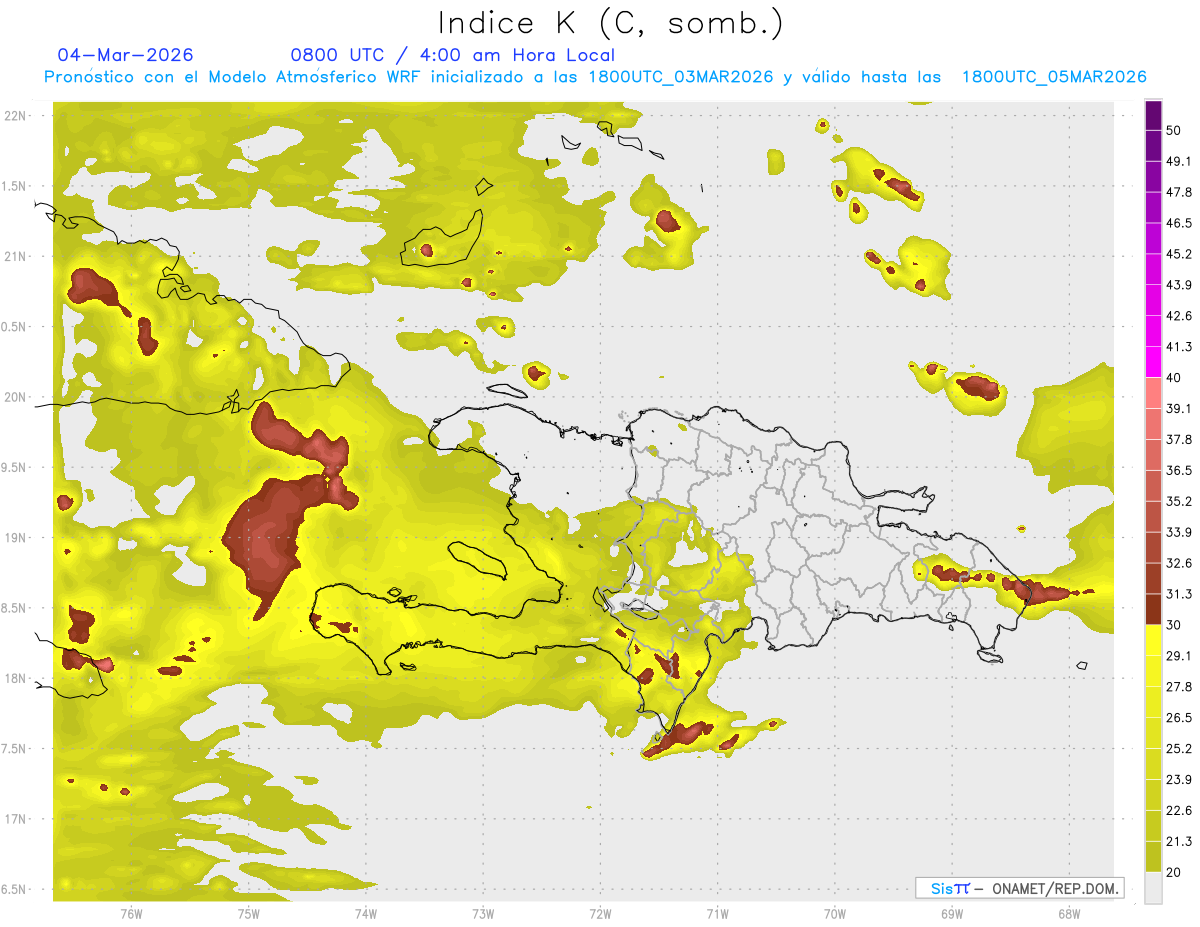Click the colorbar value '46.5'

point(1179,223)
